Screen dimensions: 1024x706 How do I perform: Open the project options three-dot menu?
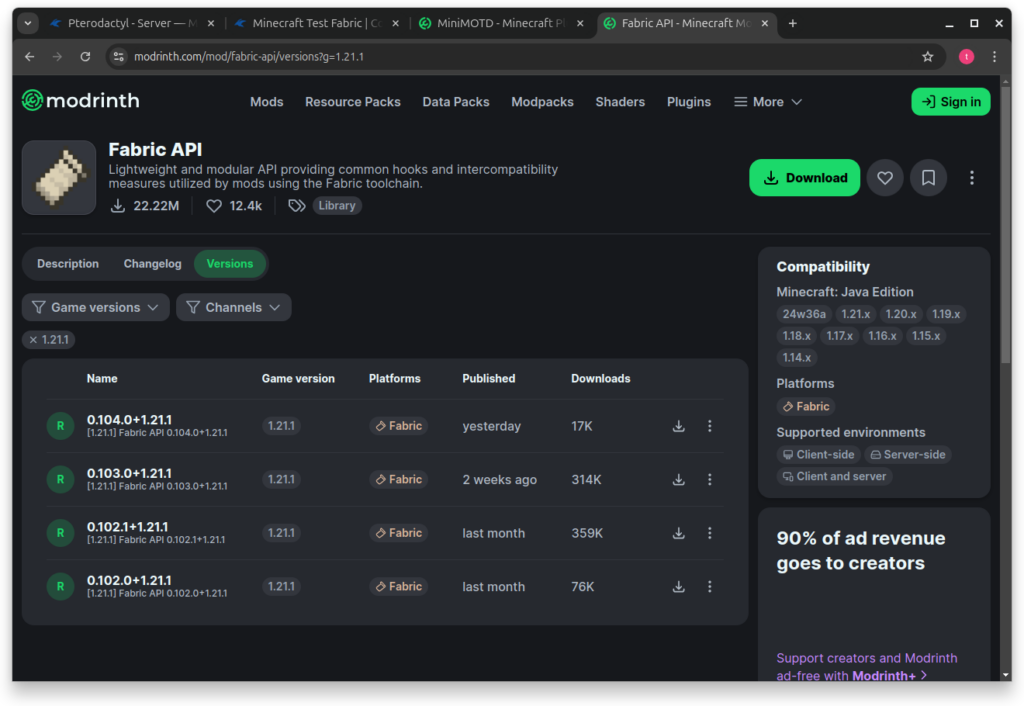coord(971,178)
